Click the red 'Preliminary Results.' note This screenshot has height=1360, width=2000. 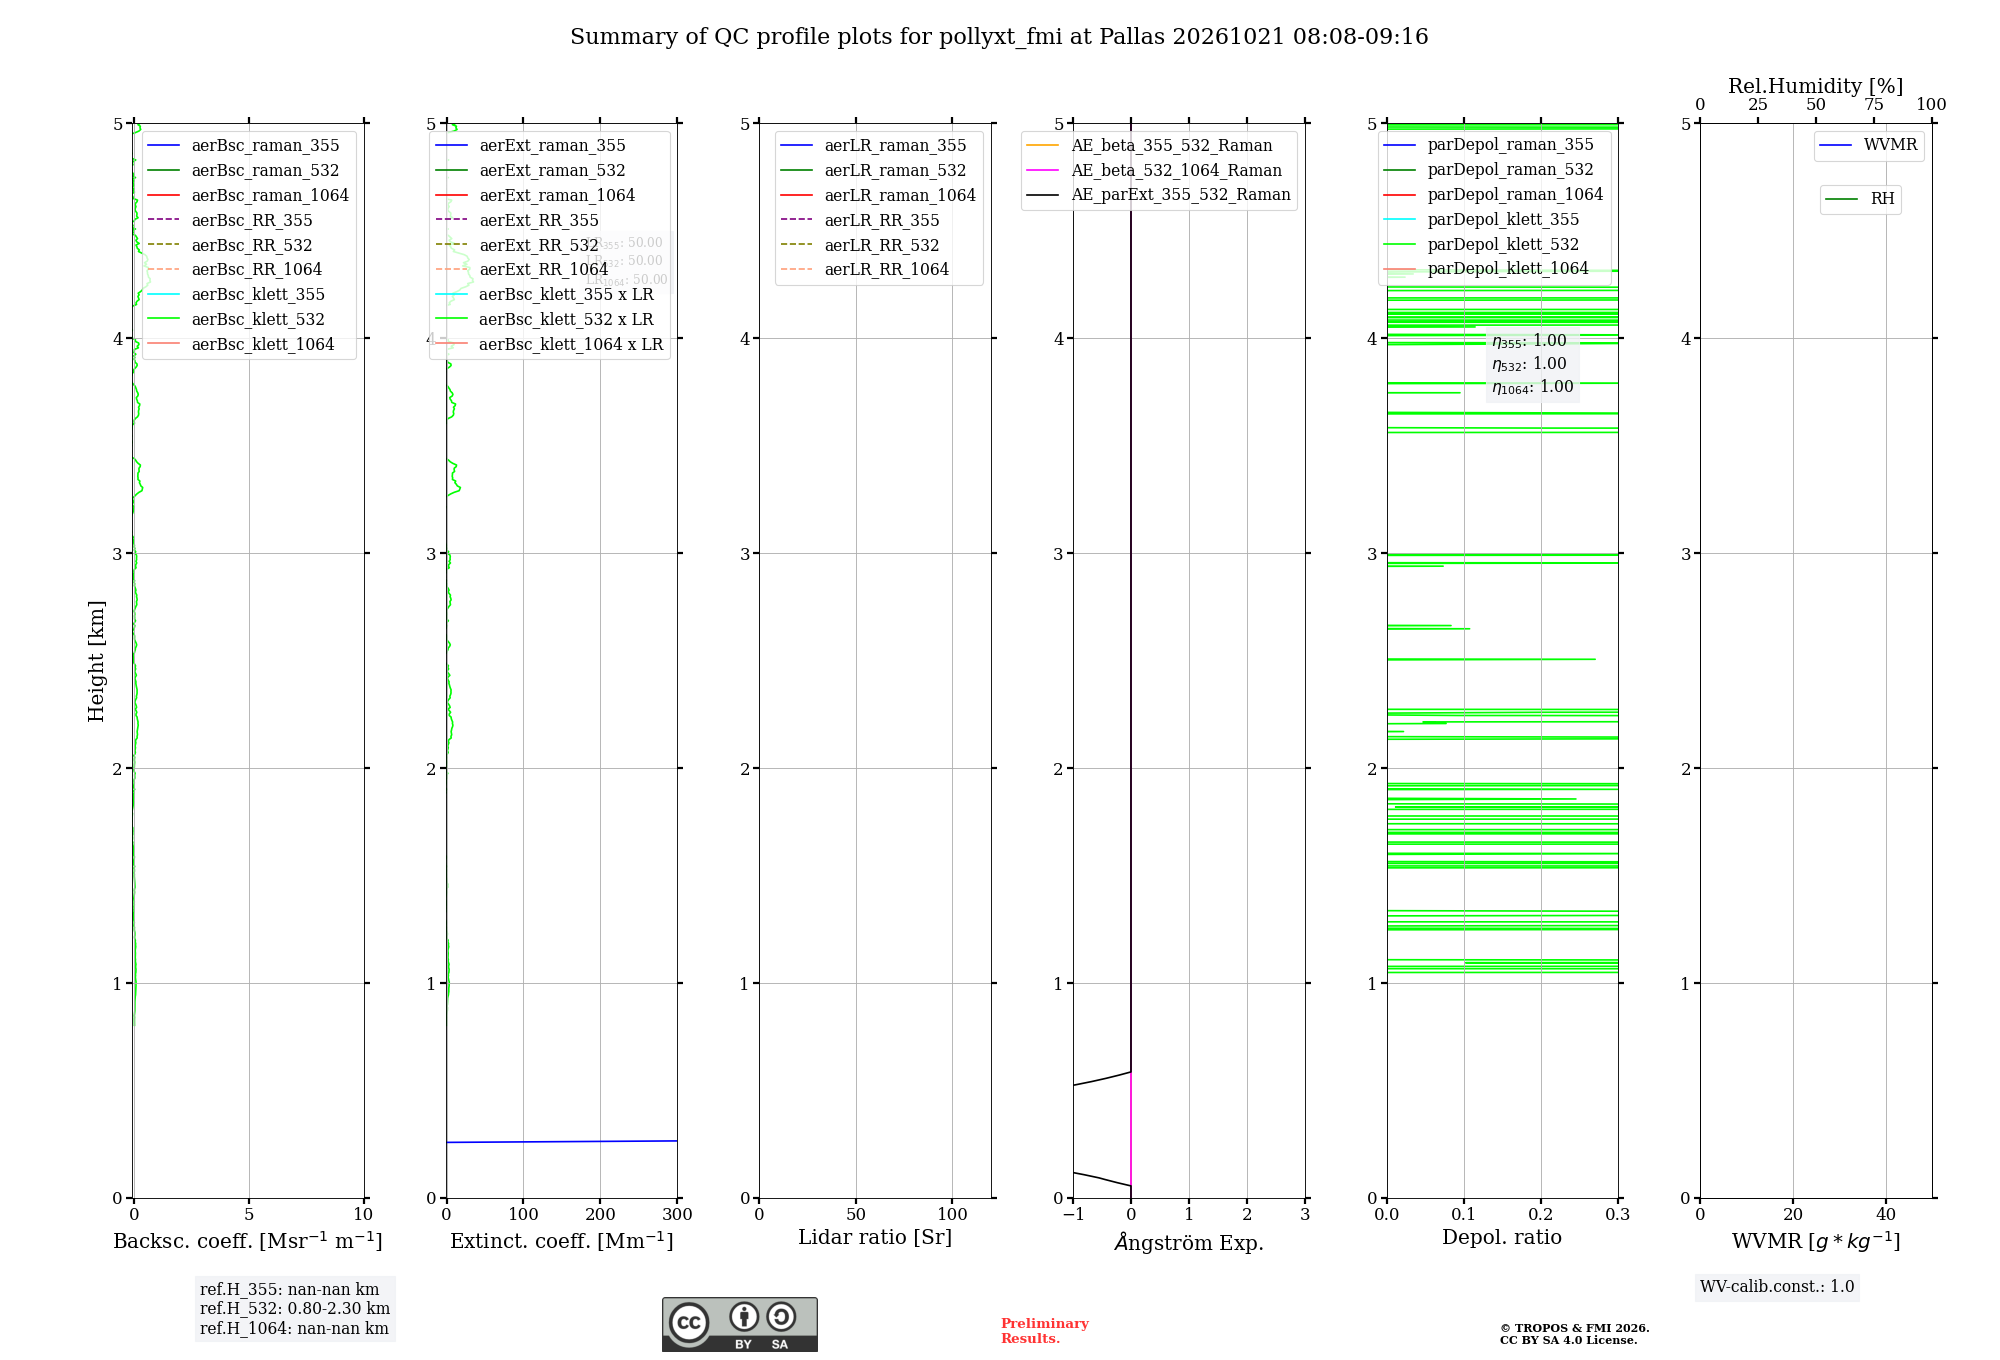(x=1044, y=1331)
